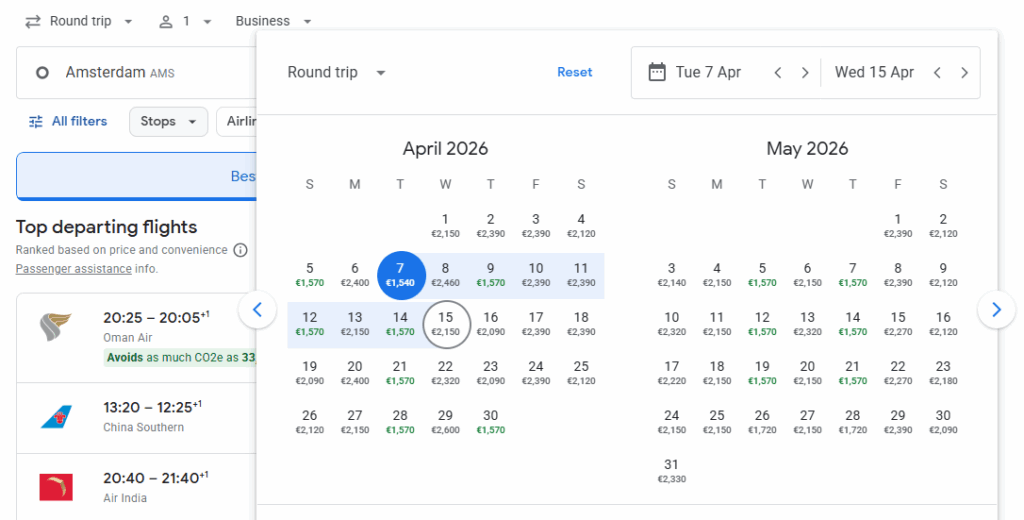Expand the Airlines filter chip
Image resolution: width=1024 pixels, height=520 pixels.
[x=236, y=122]
